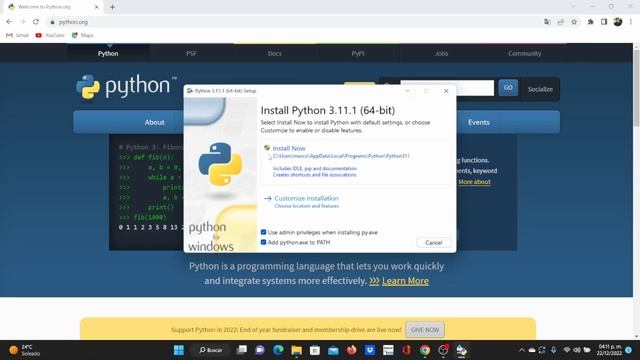This screenshot has height=360, width=640.
Task: Open the Windows Start menu
Action: point(179,350)
